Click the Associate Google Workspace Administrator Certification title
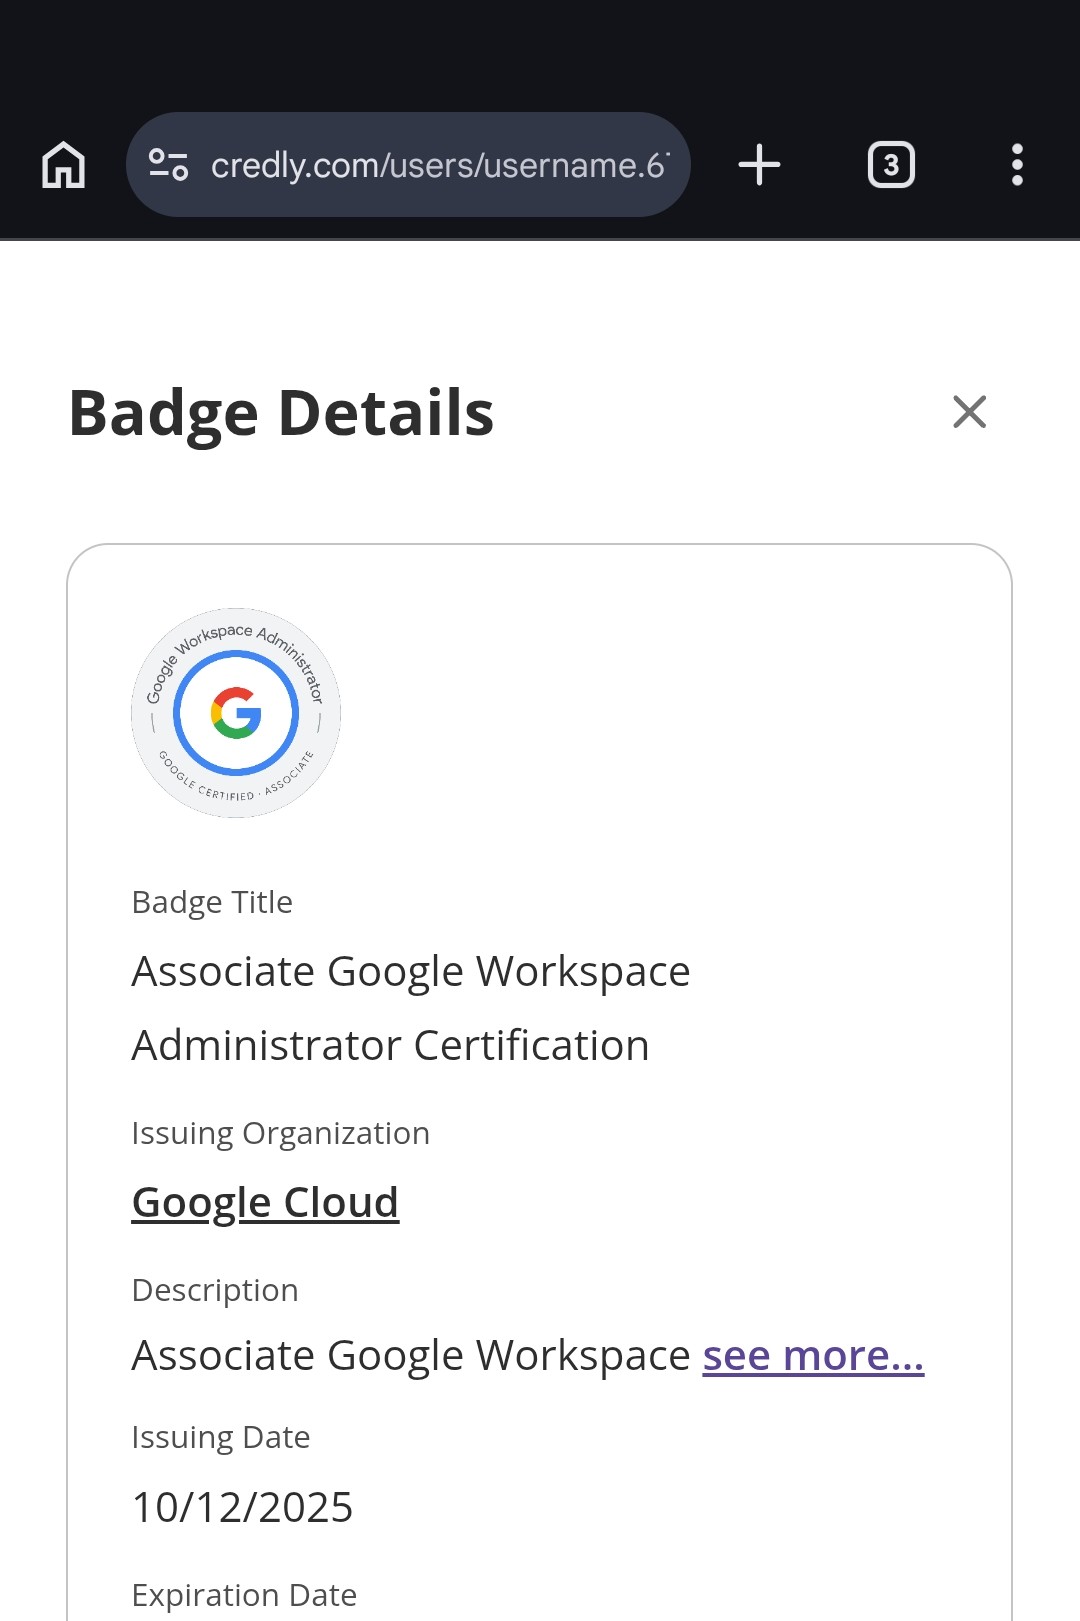 click(410, 1008)
